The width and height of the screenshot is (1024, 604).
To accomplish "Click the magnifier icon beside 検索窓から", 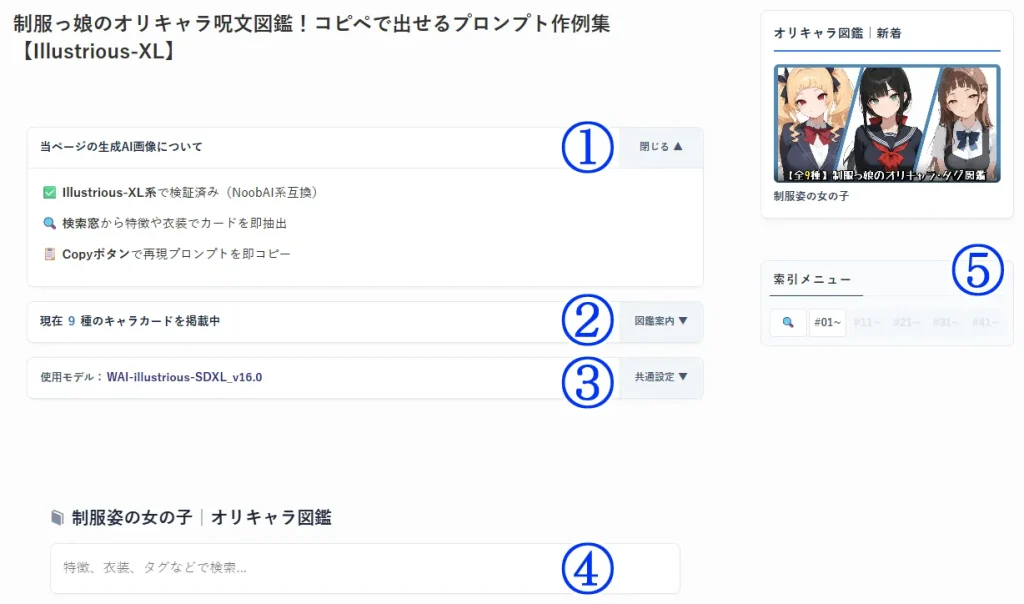I will [x=50, y=223].
